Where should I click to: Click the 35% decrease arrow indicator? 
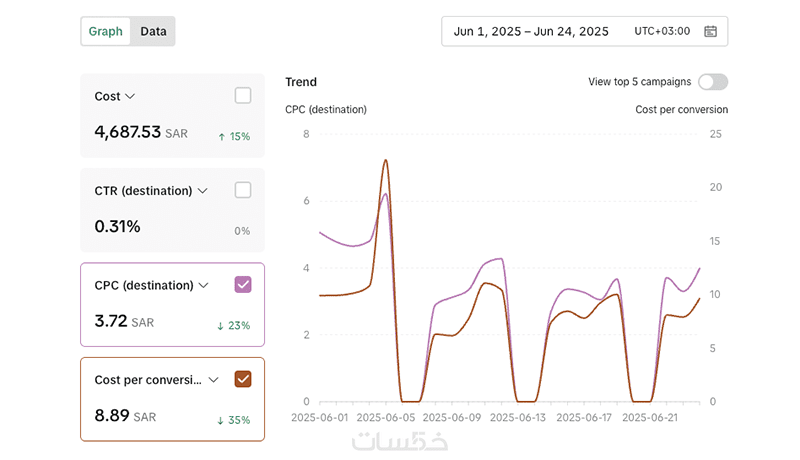coord(234,420)
